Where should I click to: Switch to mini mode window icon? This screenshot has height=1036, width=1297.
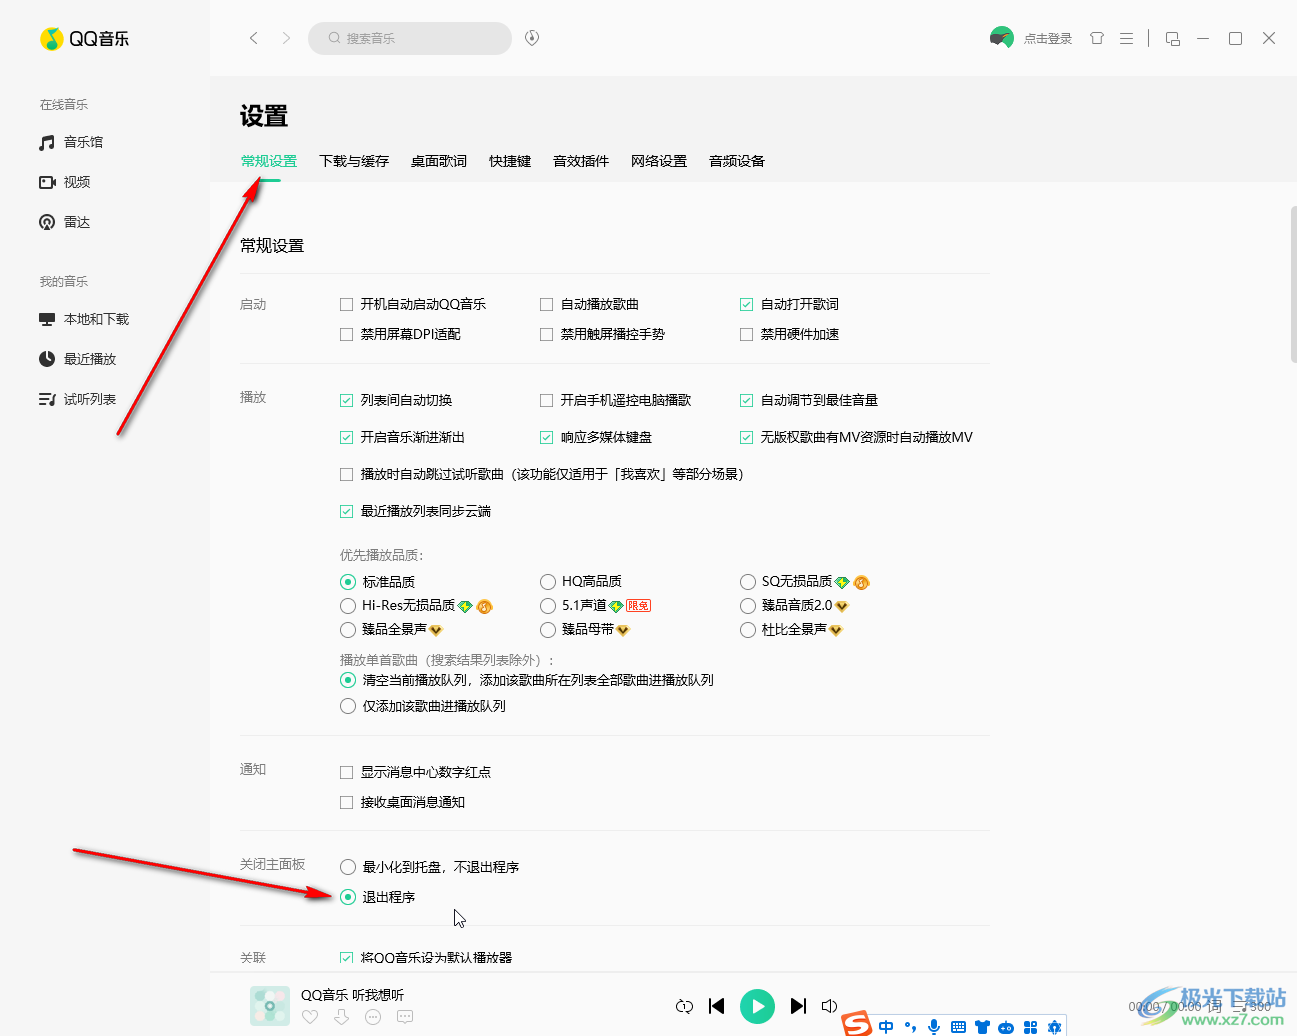tap(1173, 38)
